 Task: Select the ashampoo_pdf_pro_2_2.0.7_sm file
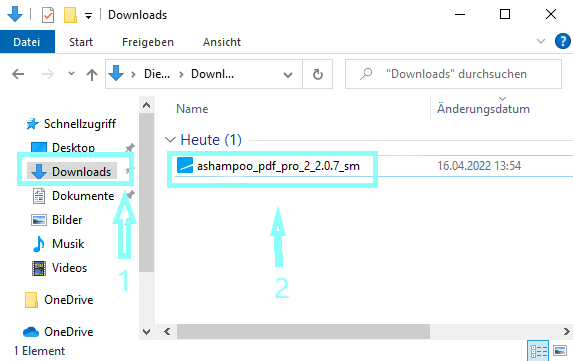point(278,166)
